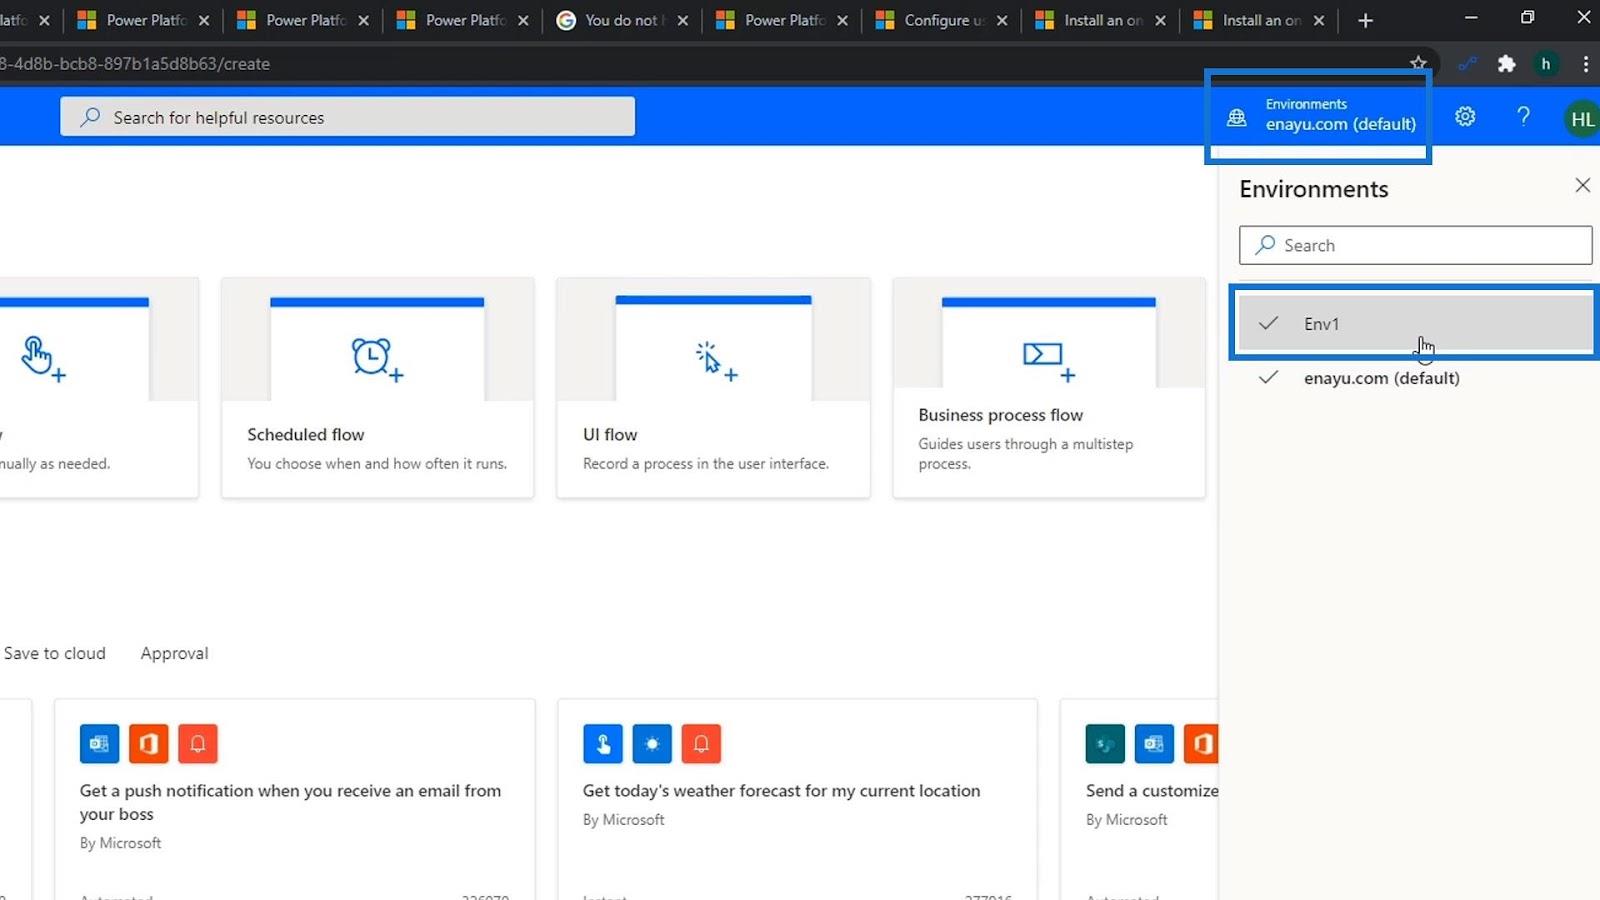The width and height of the screenshot is (1600, 900).
Task: Click red bell icon on weather forecast template
Action: (701, 743)
